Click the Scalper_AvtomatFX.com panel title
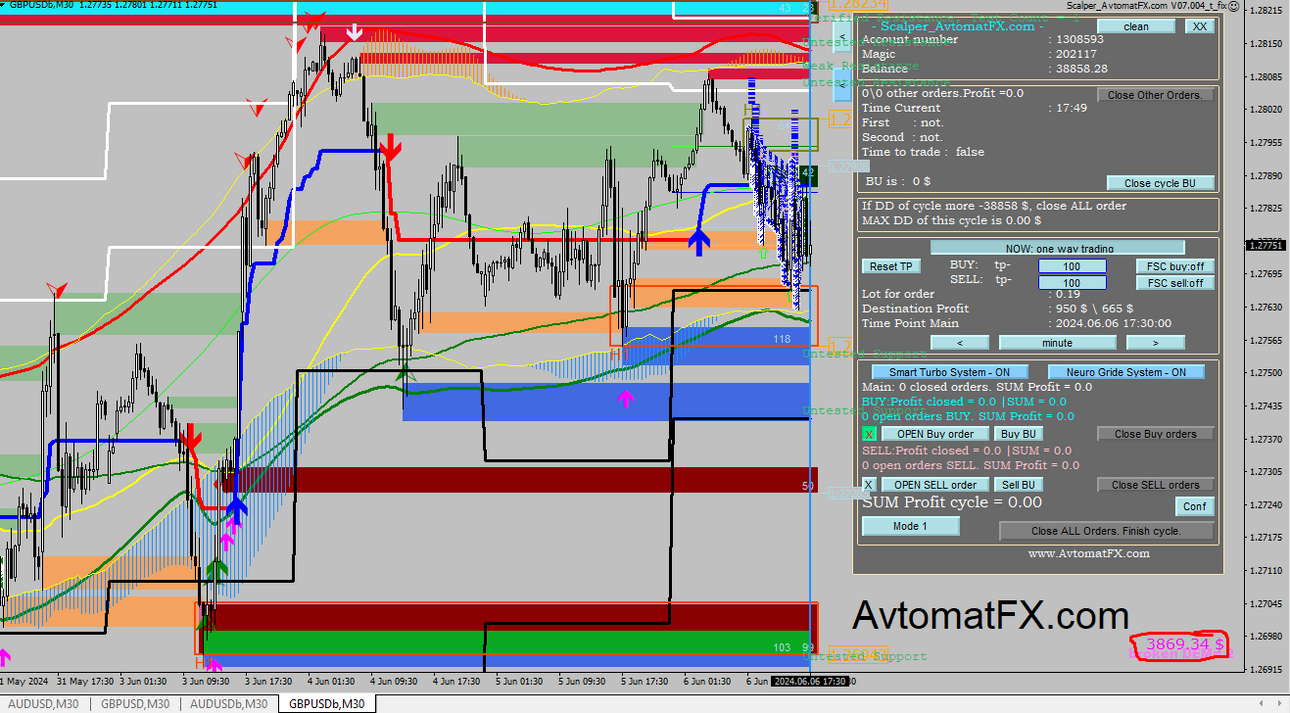 pos(958,26)
